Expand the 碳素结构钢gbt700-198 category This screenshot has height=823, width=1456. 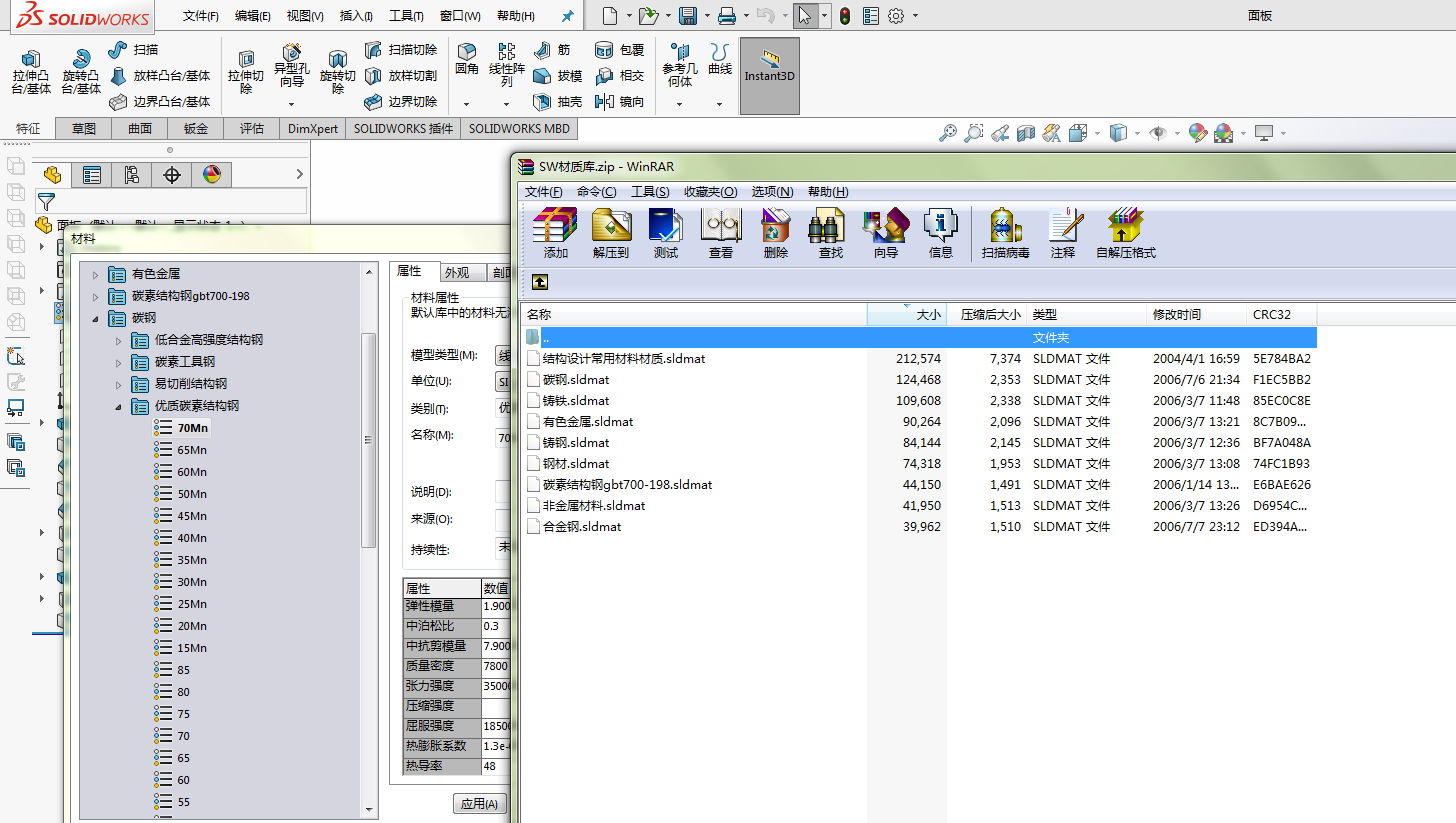pos(96,296)
